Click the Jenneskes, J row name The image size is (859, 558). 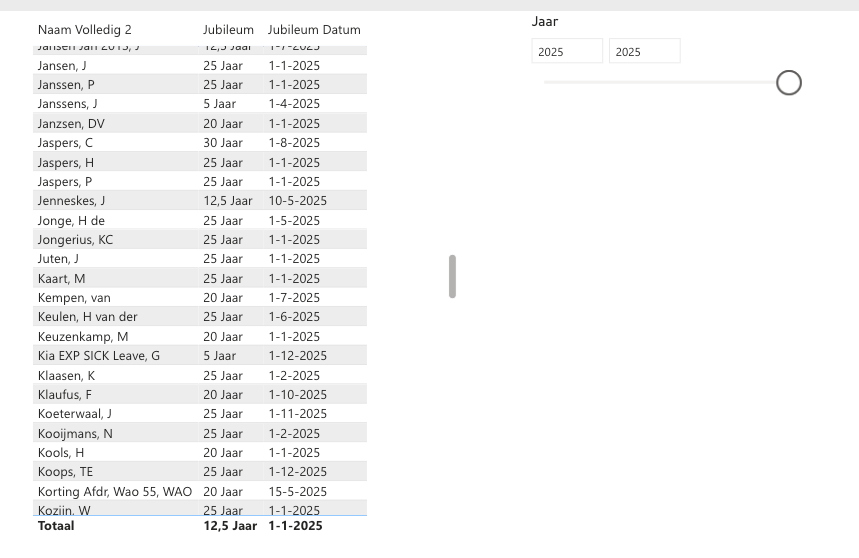coord(71,201)
